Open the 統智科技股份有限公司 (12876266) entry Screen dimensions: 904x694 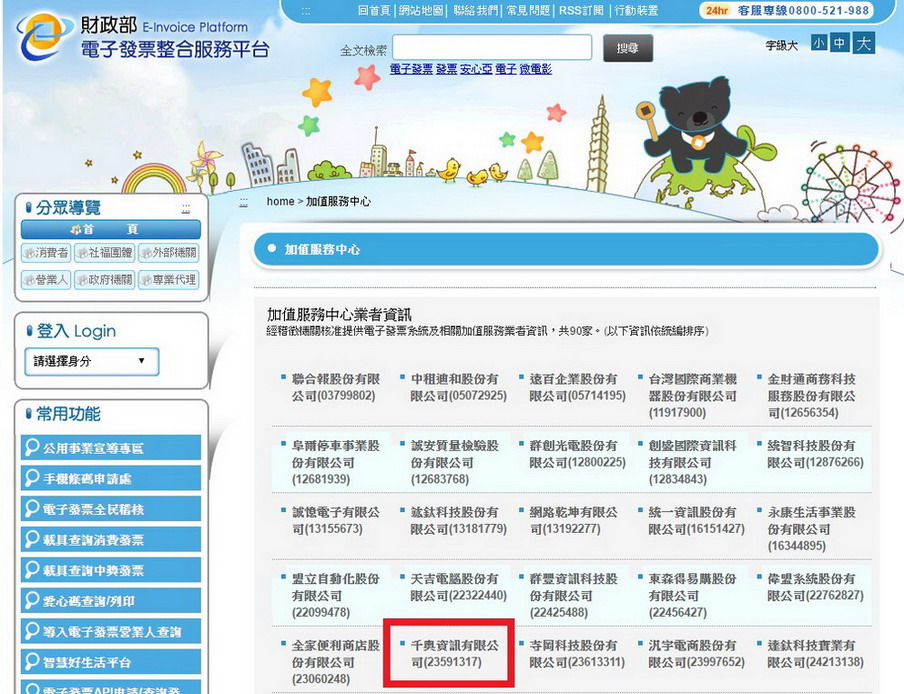[815, 454]
